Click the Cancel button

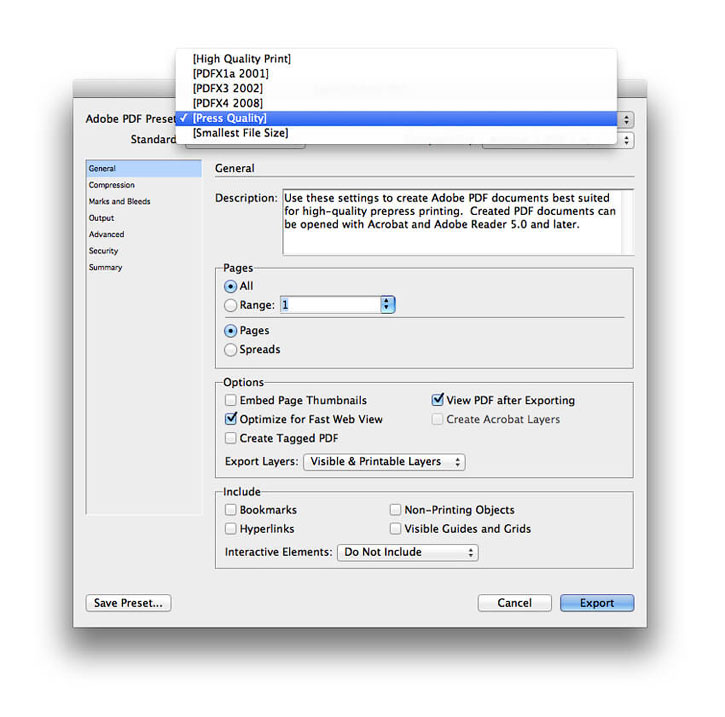[515, 603]
